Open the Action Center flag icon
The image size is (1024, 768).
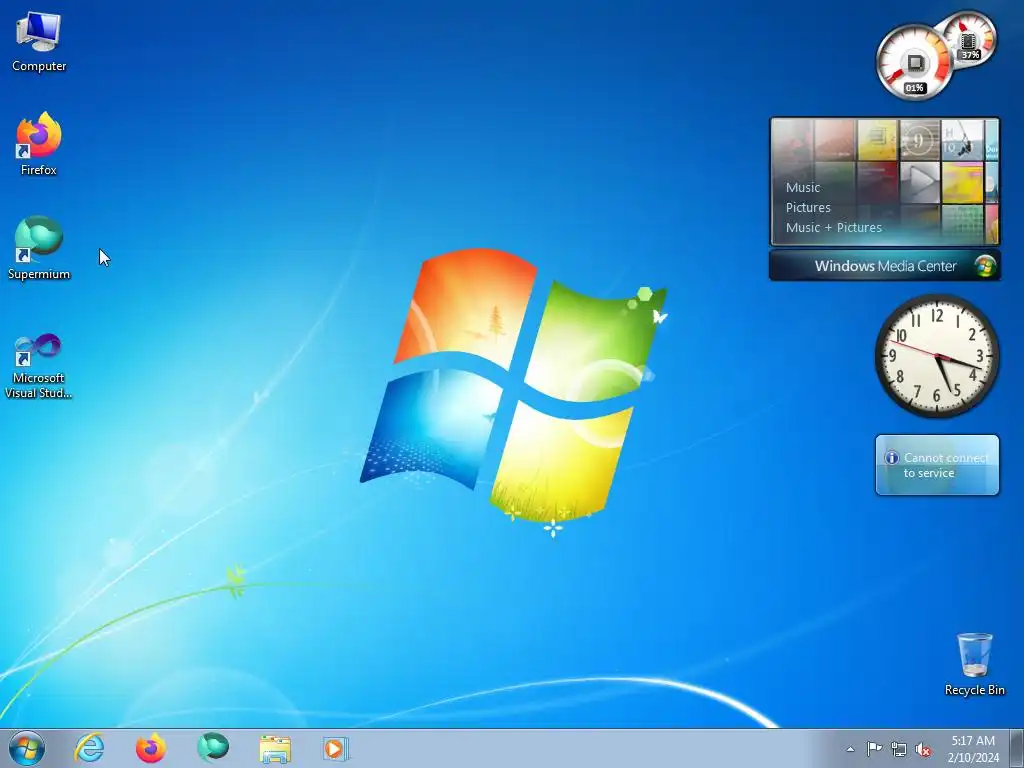[874, 749]
